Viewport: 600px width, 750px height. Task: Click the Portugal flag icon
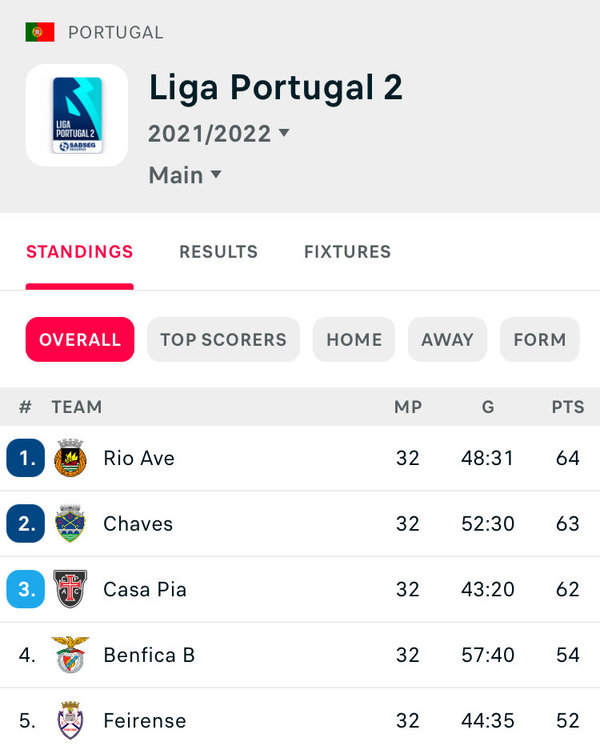tap(40, 33)
